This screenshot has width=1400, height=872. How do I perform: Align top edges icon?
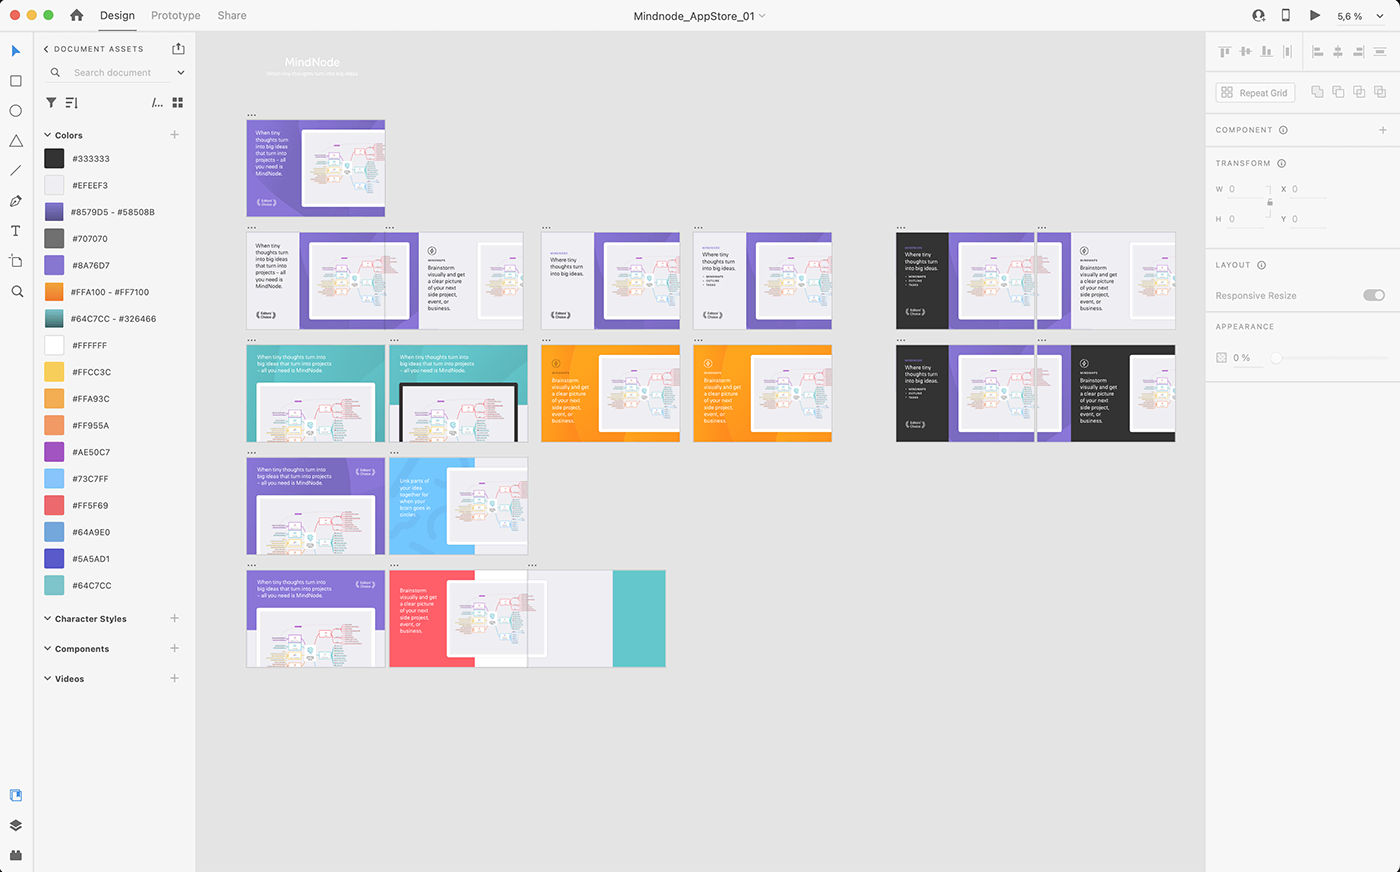[x=1224, y=51]
